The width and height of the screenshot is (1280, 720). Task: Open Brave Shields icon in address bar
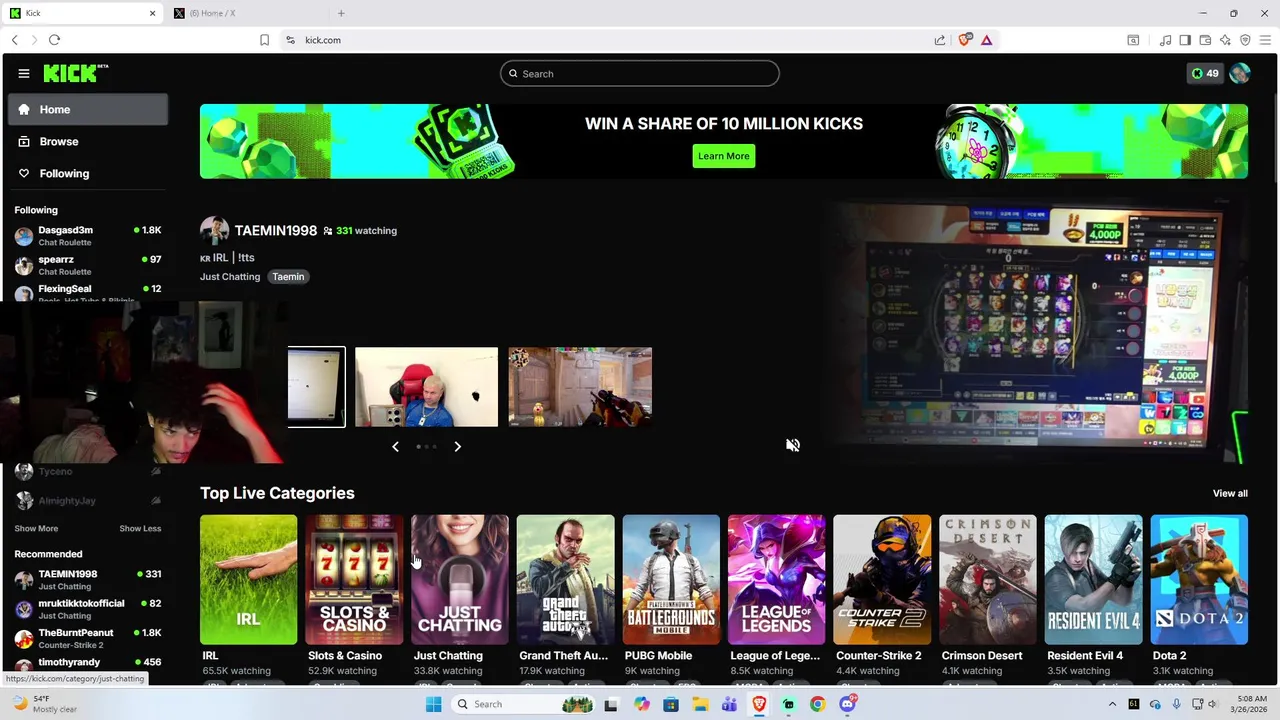click(964, 40)
